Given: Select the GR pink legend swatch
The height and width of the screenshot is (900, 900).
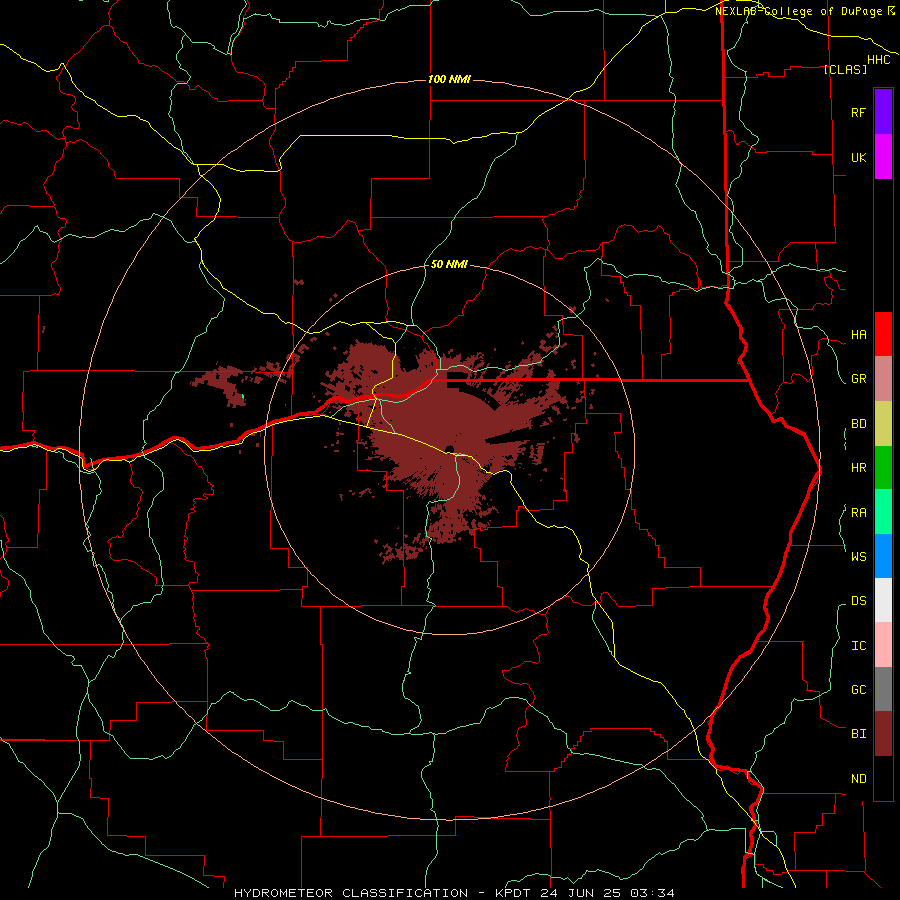Looking at the screenshot, I should 883,378.
